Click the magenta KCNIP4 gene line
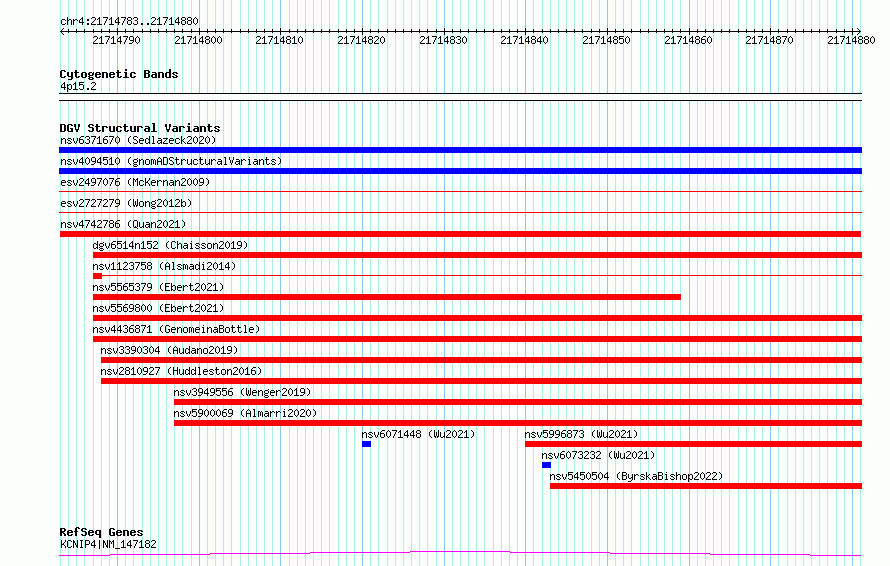The image size is (890, 566). click(x=460, y=553)
